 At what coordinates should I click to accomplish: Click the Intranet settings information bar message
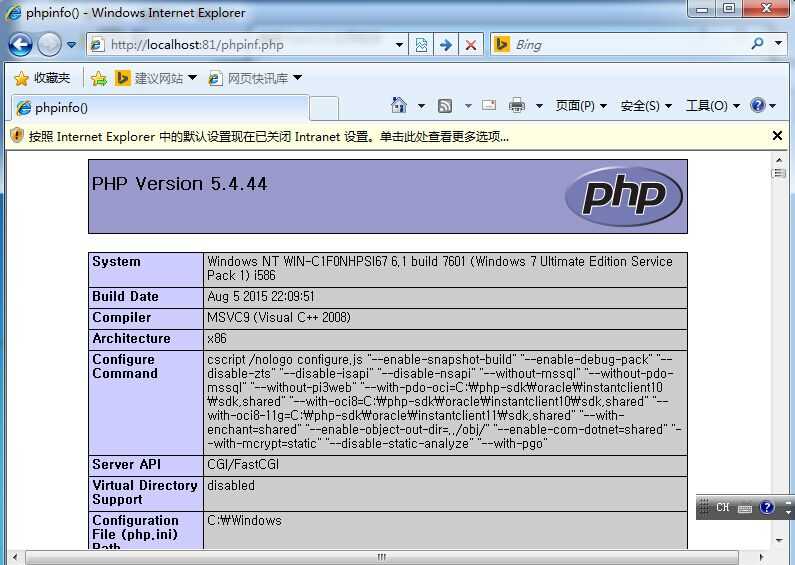(x=269, y=136)
